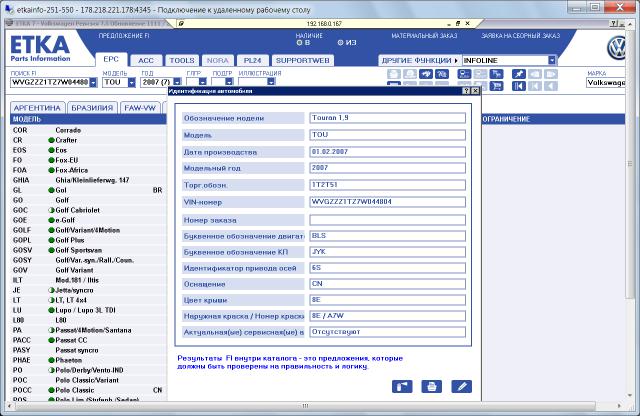Click the Volkswagen logo
640x416 pixels.
pos(616,48)
